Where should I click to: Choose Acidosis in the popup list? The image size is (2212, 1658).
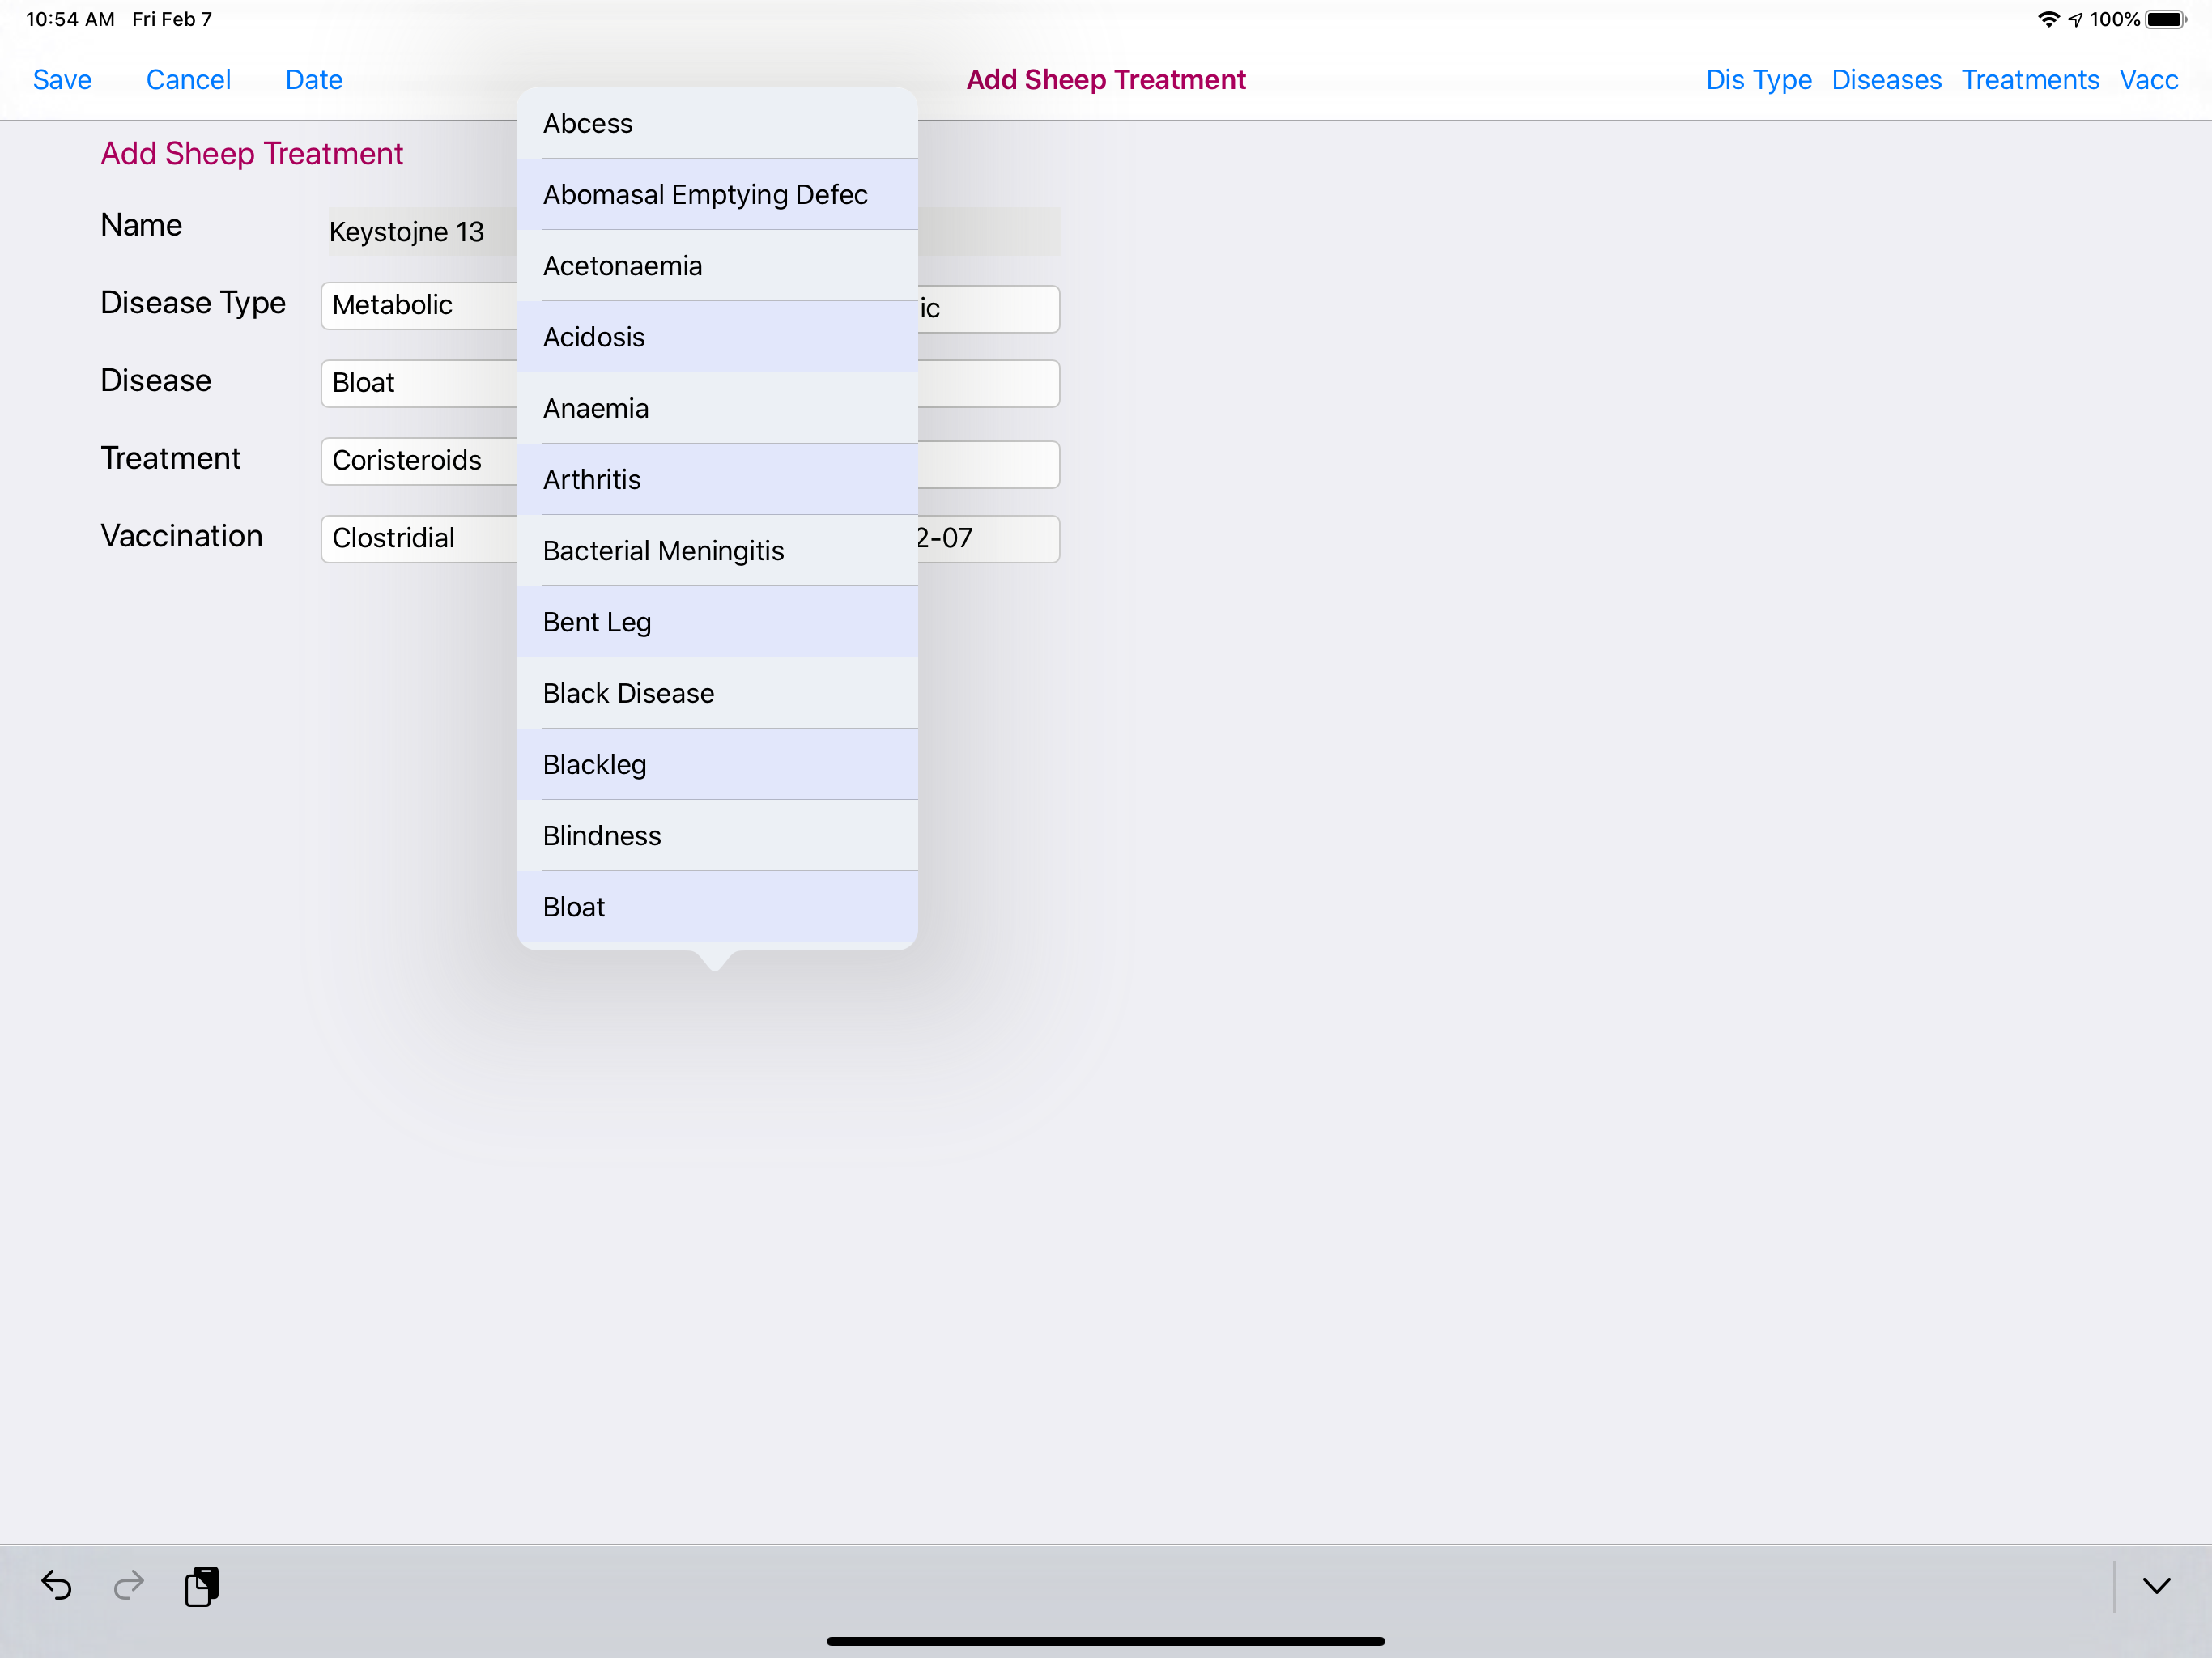tap(716, 337)
